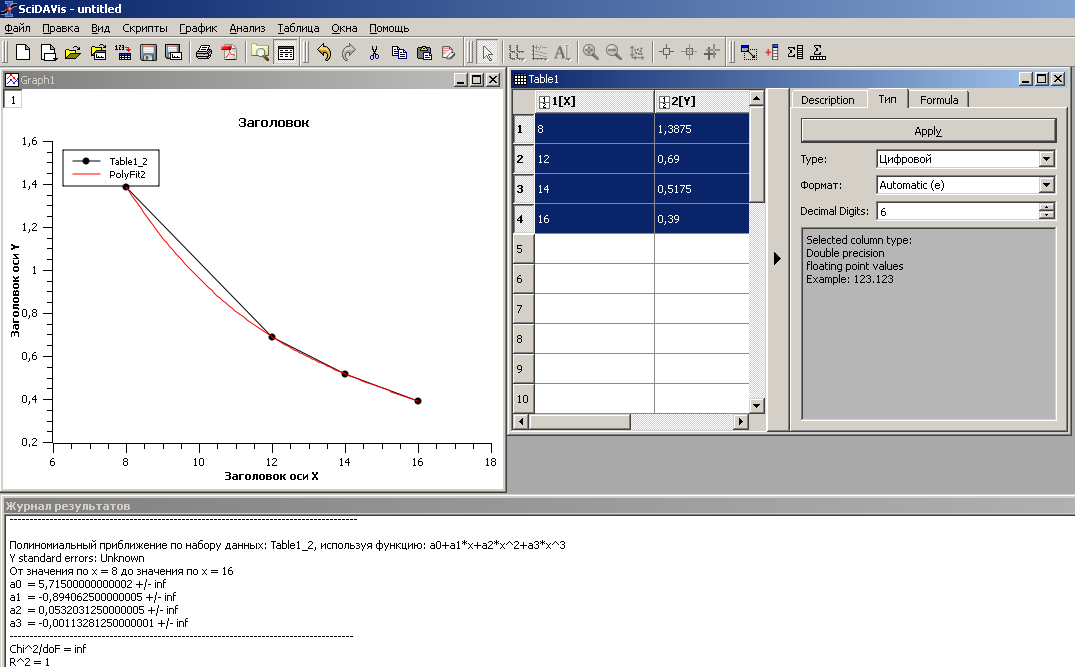1075x667 pixels.
Task: Select the Zoom In magnifier tool
Action: (x=590, y=52)
